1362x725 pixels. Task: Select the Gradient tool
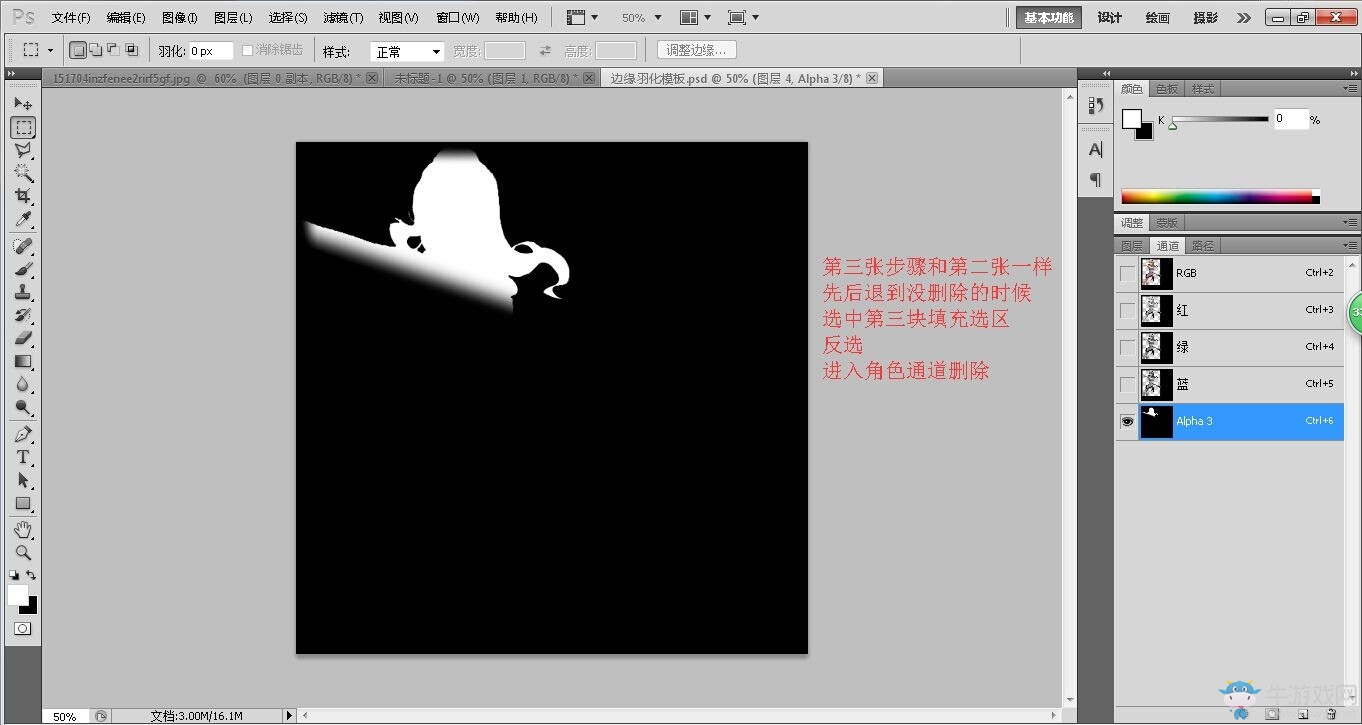tap(23, 361)
